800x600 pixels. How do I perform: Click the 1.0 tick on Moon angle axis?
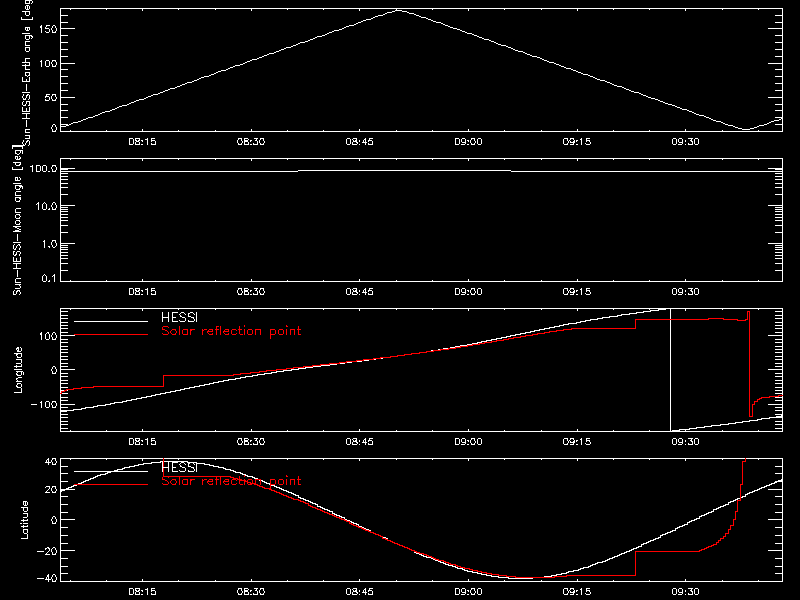[49, 244]
